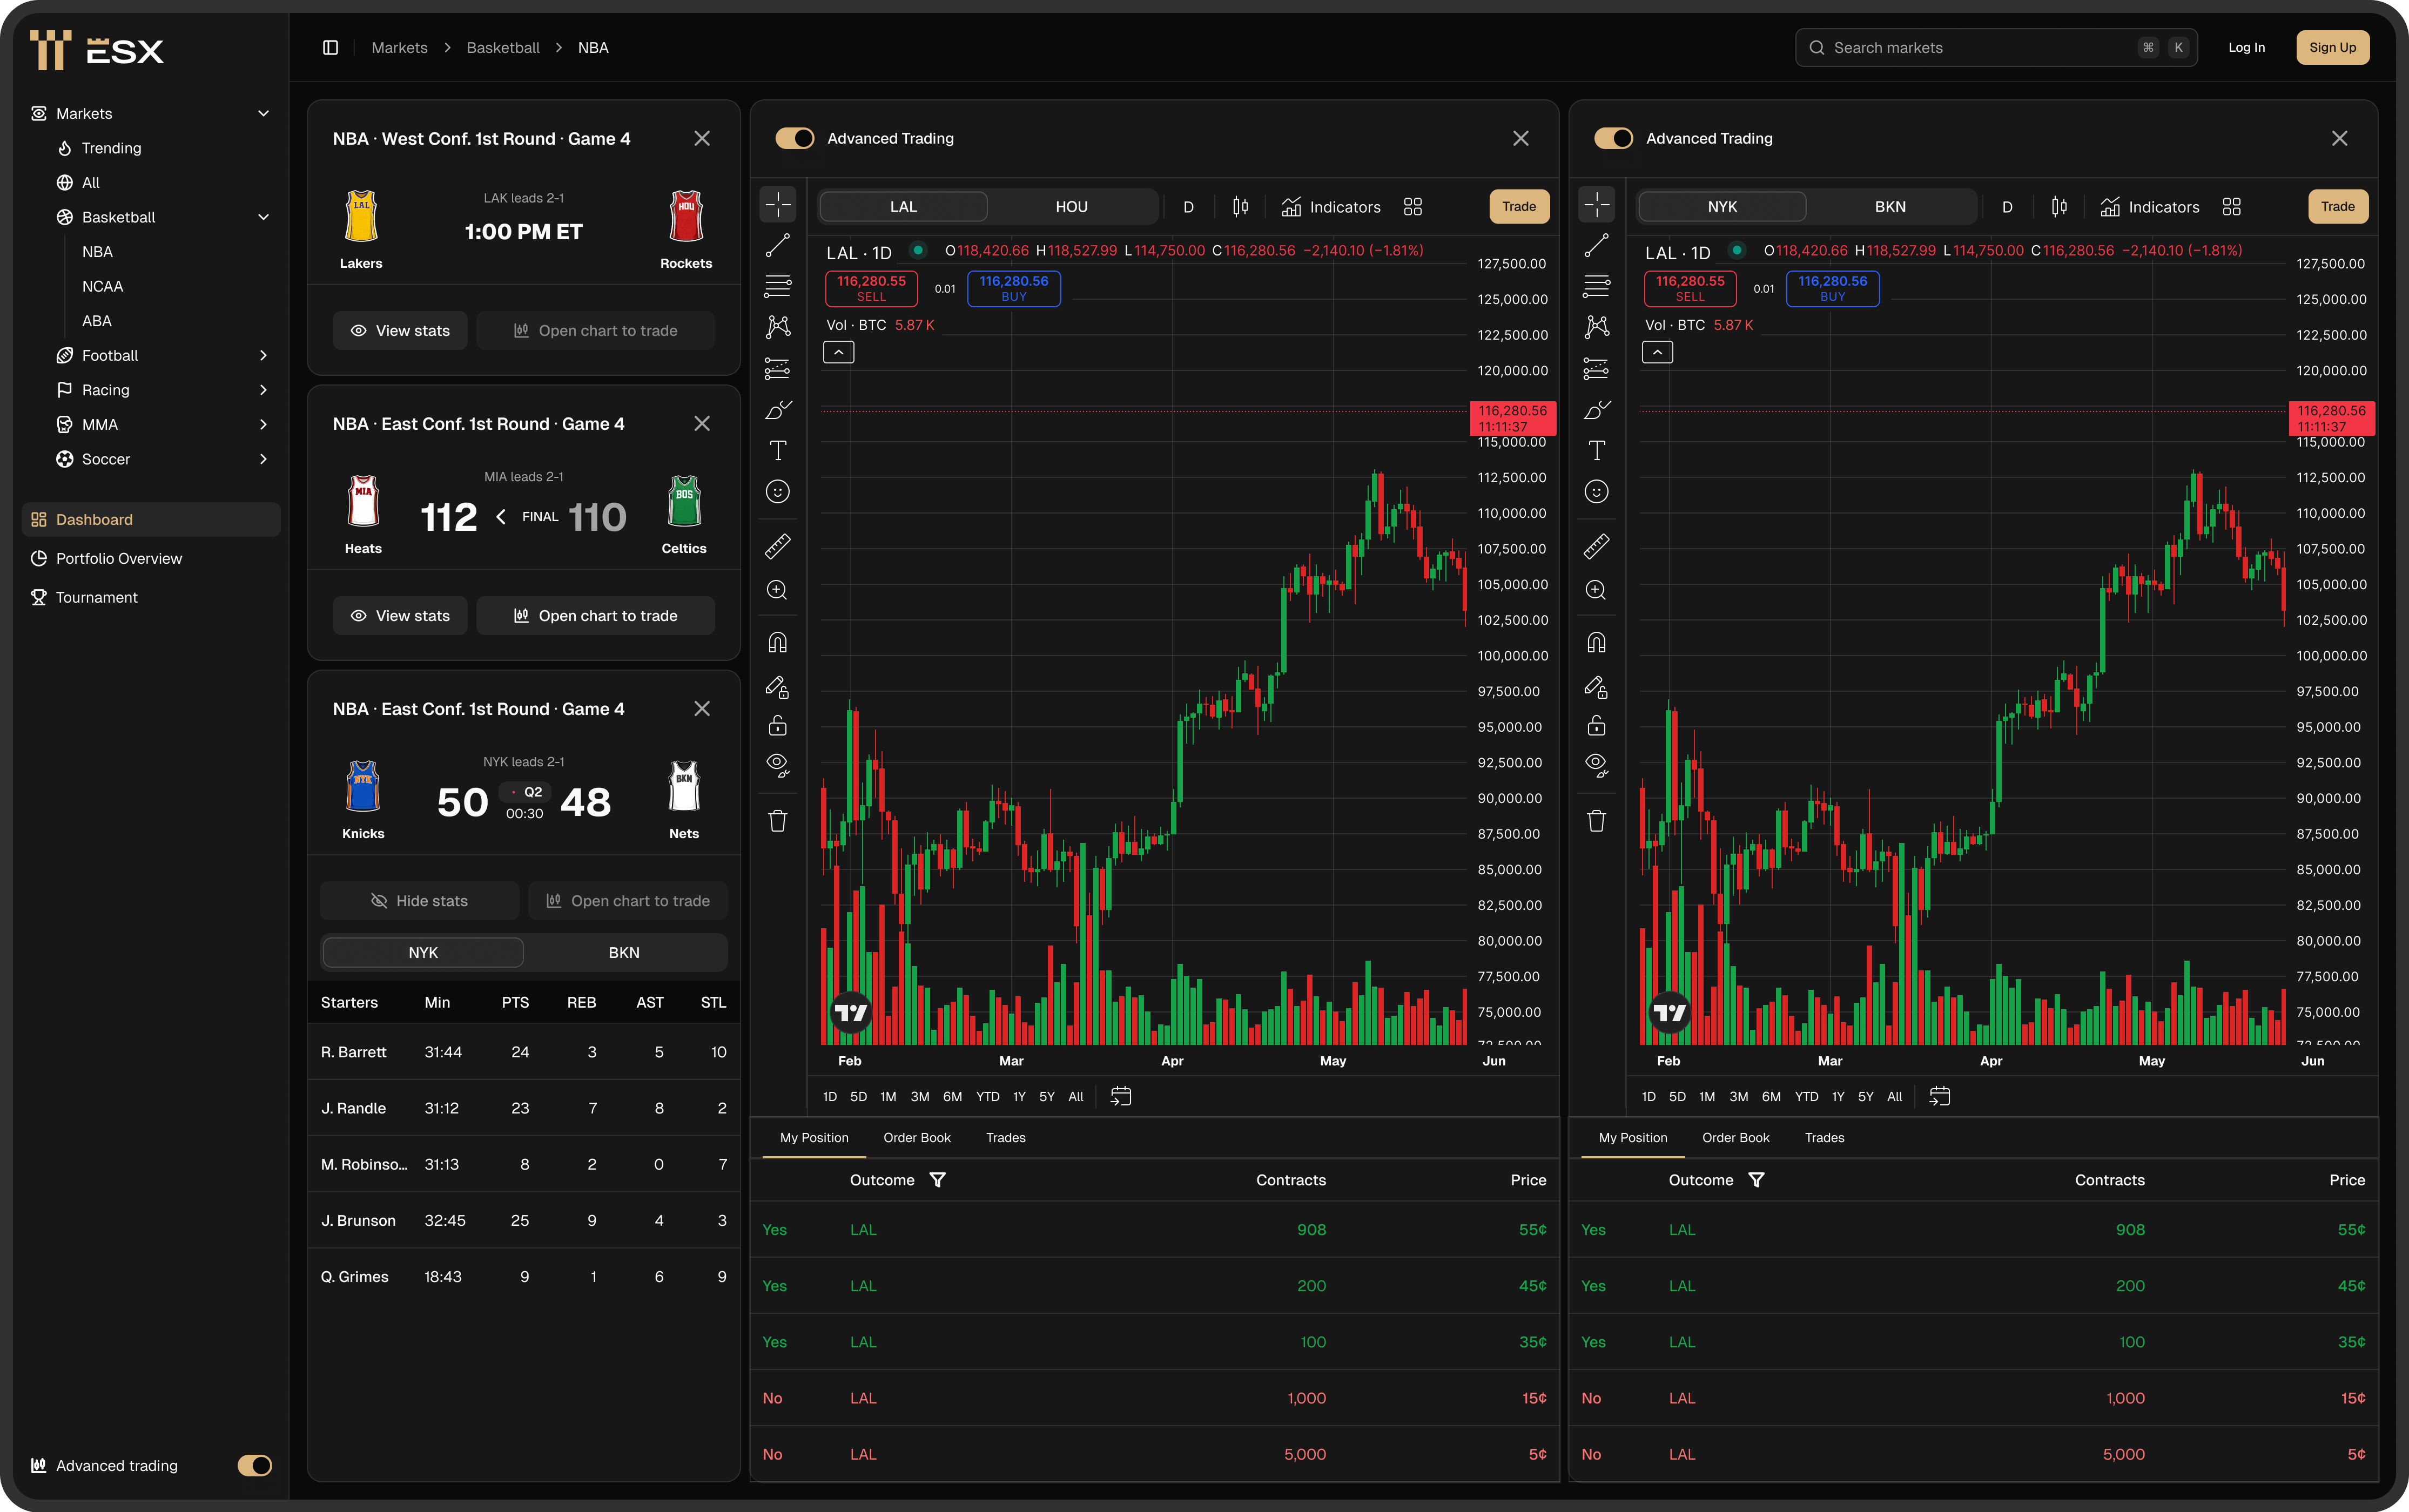
Task: Click SELL price box in LAL/HOU chart
Action: 871,288
